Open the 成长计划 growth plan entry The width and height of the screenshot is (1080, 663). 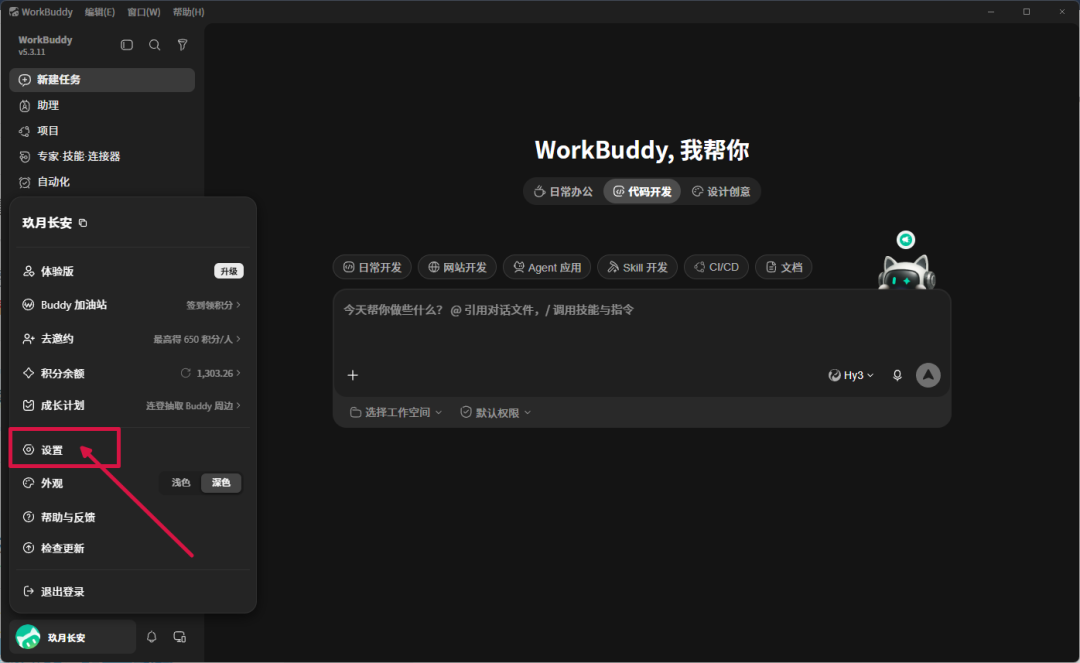pyautogui.click(x=132, y=406)
